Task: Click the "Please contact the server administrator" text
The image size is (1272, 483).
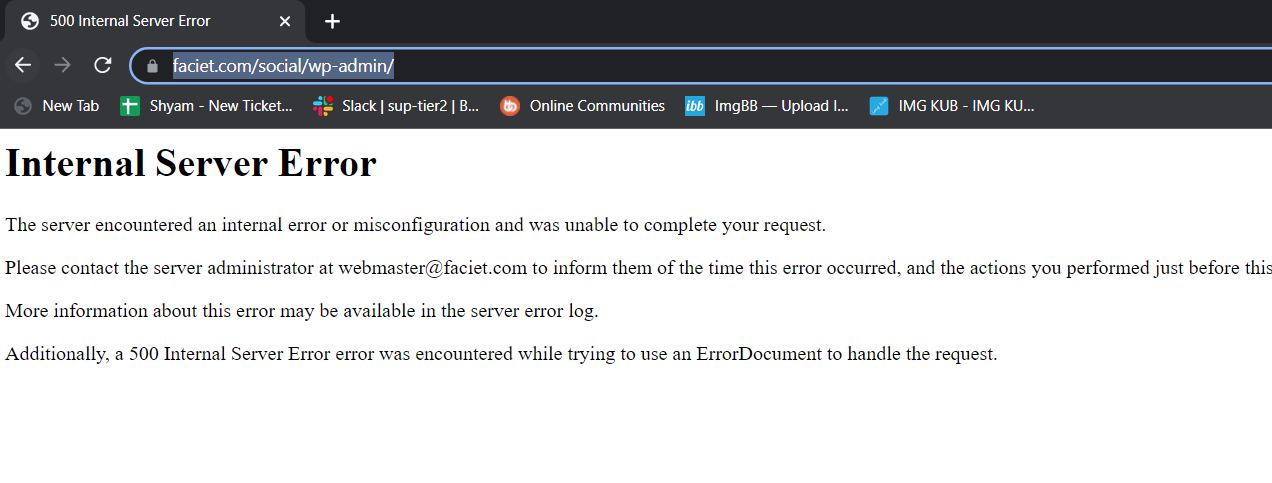Action: pyautogui.click(x=170, y=268)
